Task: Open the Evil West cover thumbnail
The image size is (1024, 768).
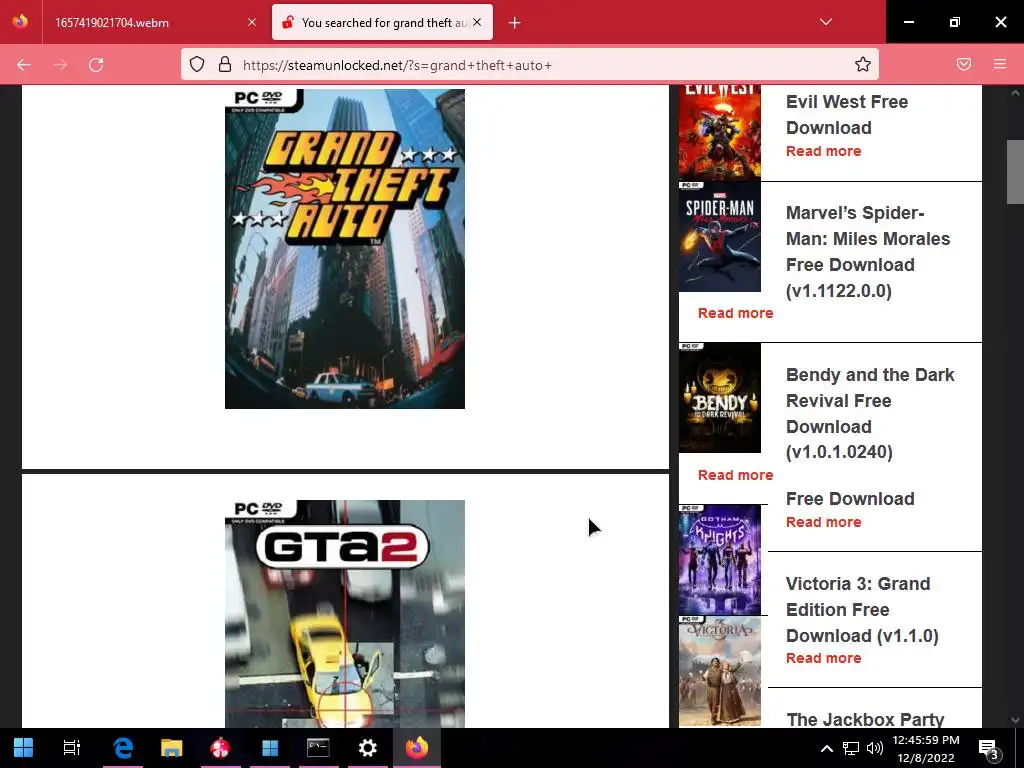Action: click(x=720, y=132)
